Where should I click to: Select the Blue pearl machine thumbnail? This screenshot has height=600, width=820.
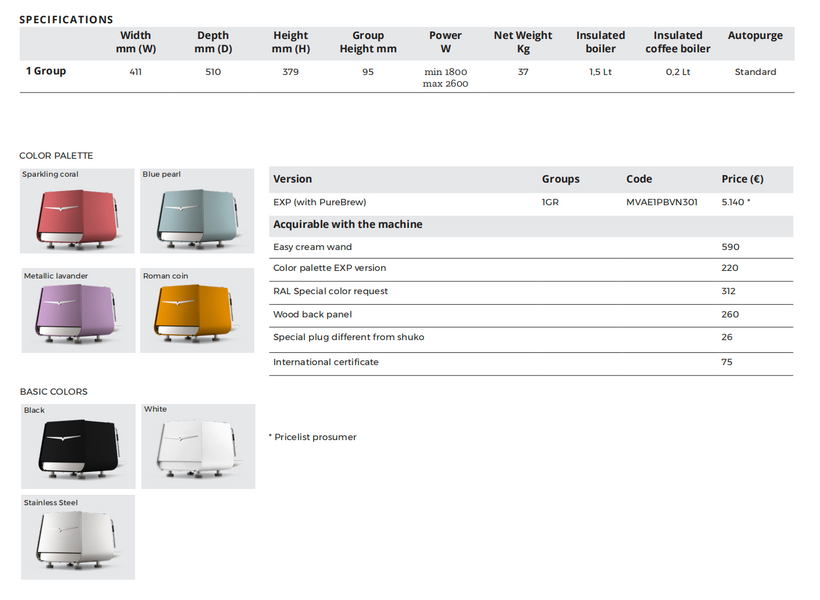click(x=197, y=211)
